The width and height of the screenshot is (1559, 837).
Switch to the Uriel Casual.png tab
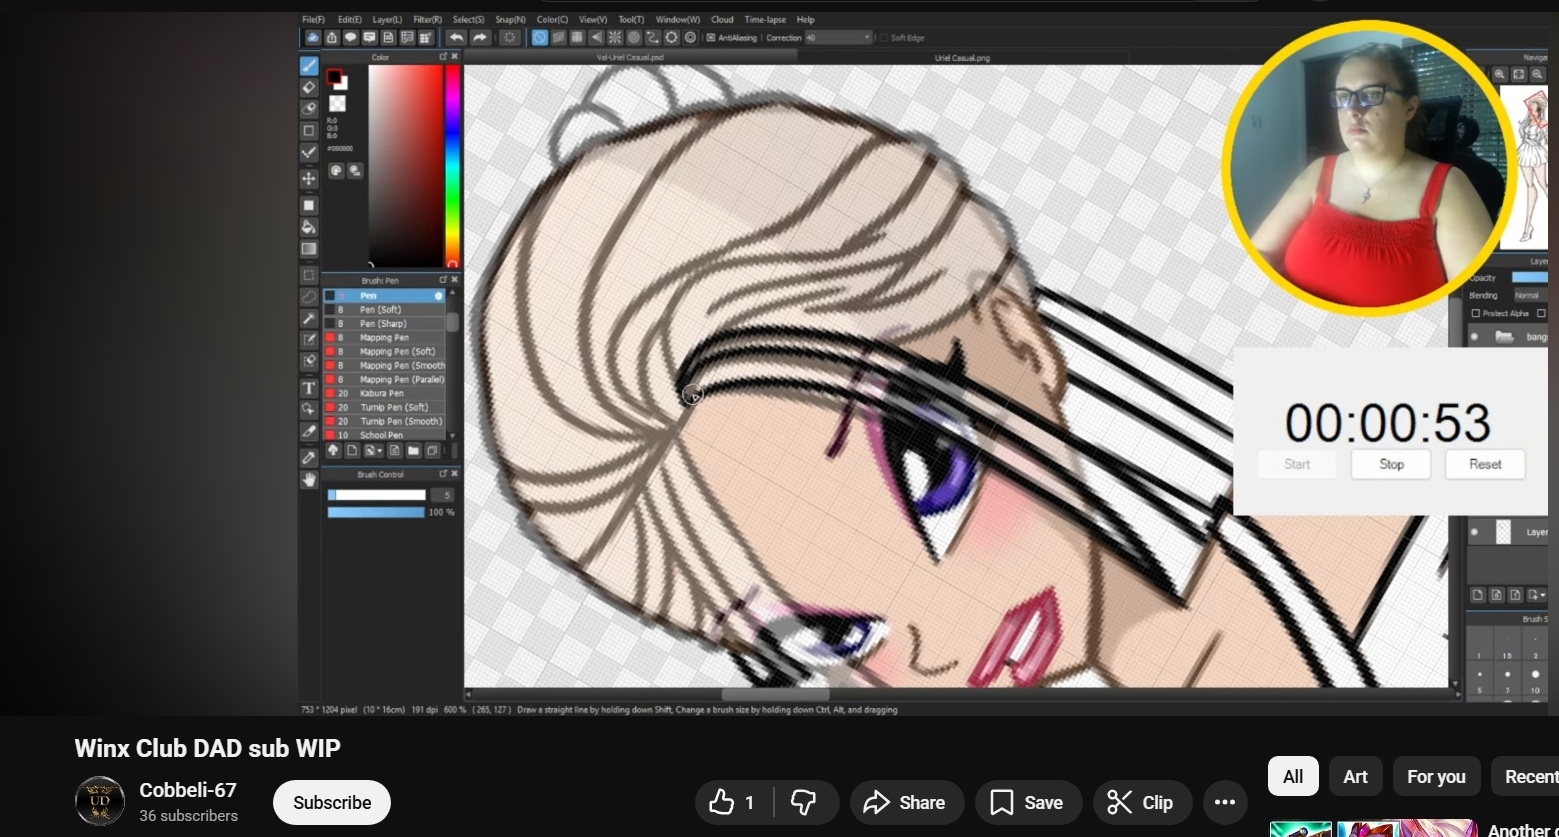pyautogui.click(x=962, y=58)
